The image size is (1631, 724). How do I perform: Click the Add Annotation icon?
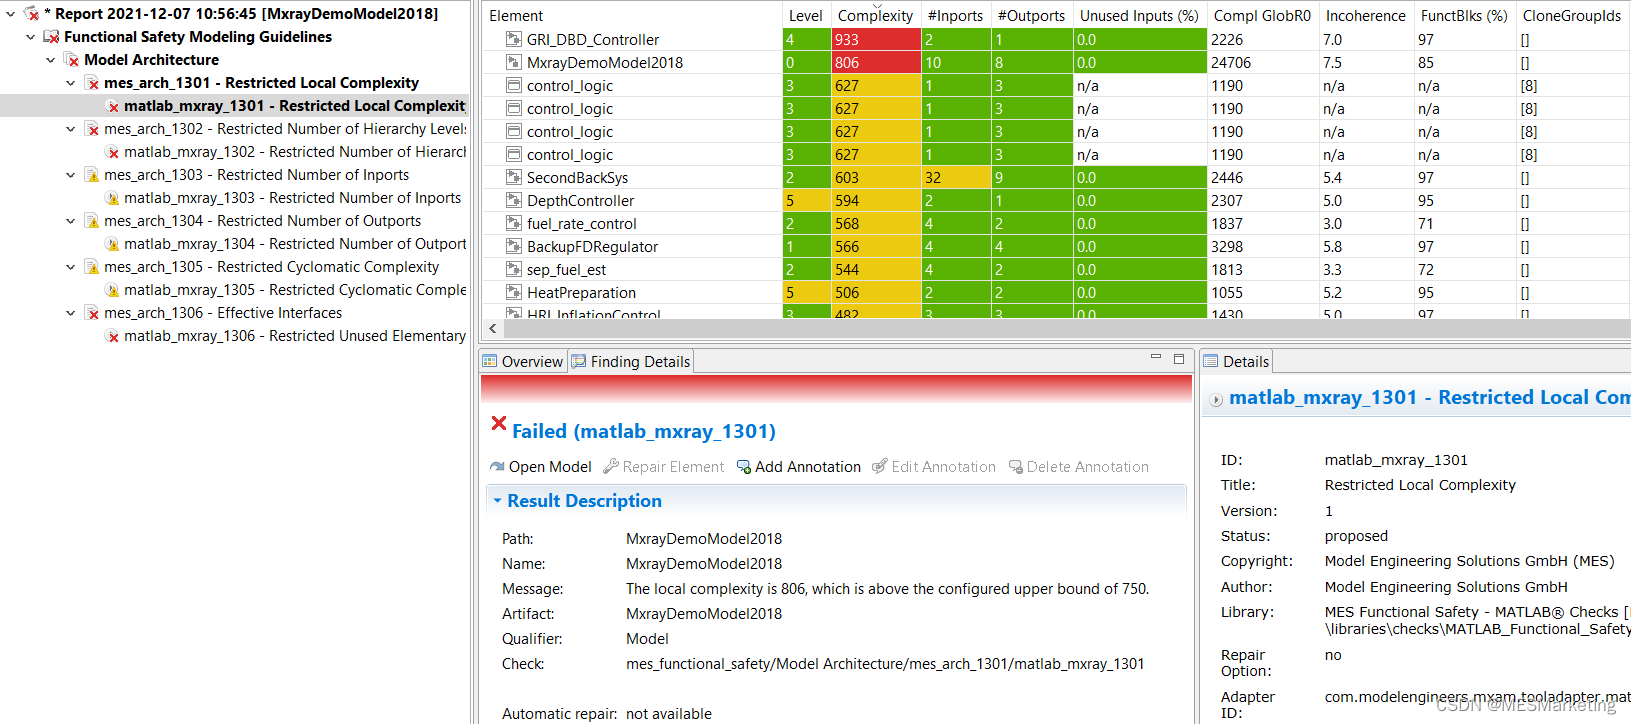[744, 467]
